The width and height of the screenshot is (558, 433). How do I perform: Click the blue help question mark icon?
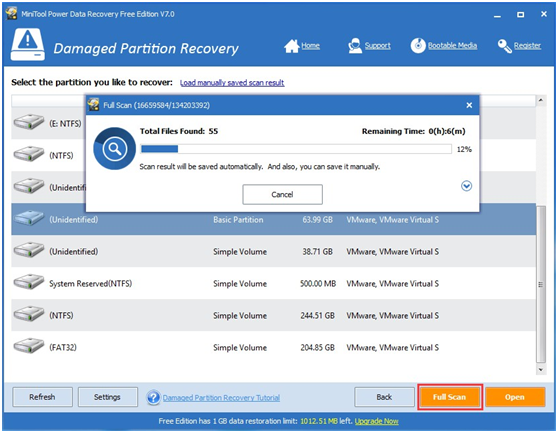click(153, 397)
